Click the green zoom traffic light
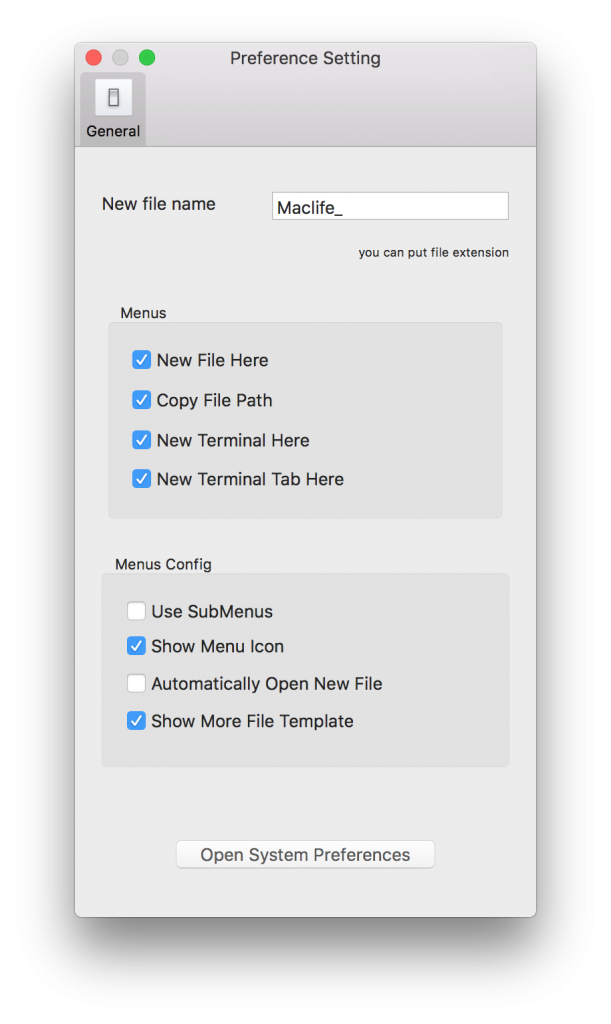This screenshot has height=1024, width=611. click(147, 58)
